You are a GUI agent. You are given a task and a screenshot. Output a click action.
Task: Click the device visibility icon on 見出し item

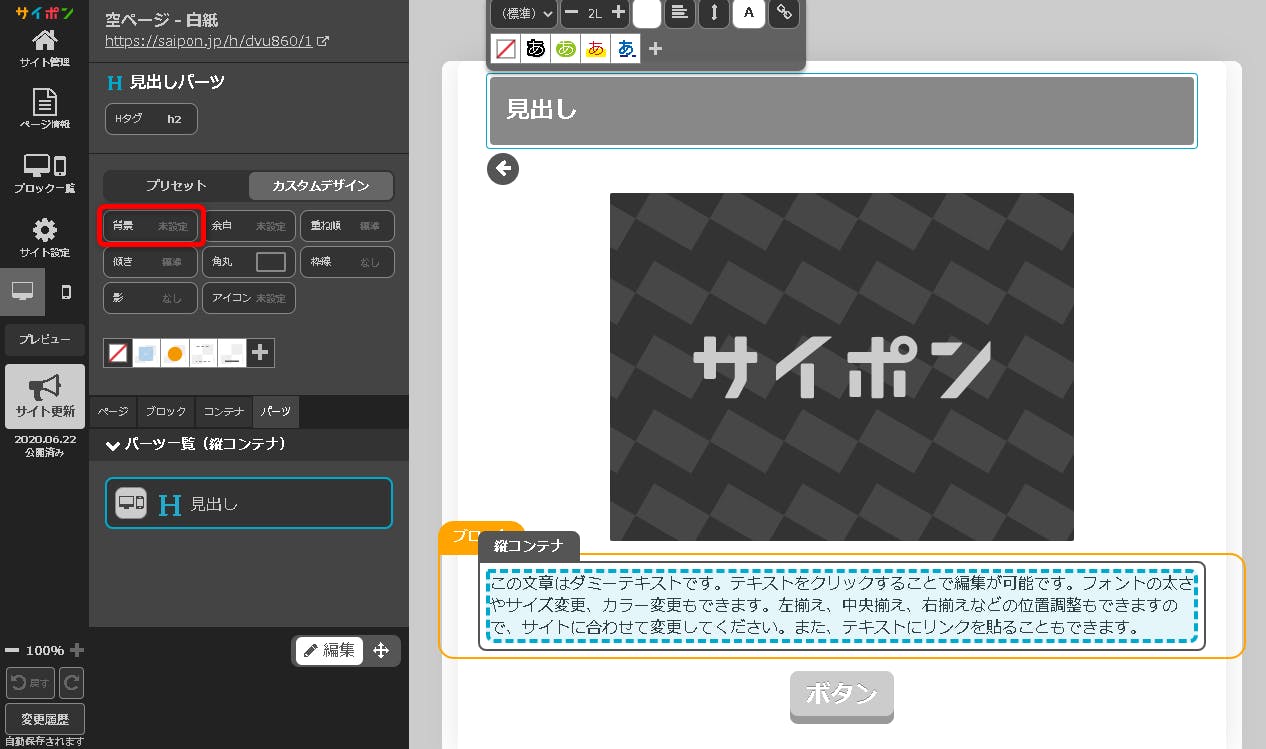tap(131, 504)
